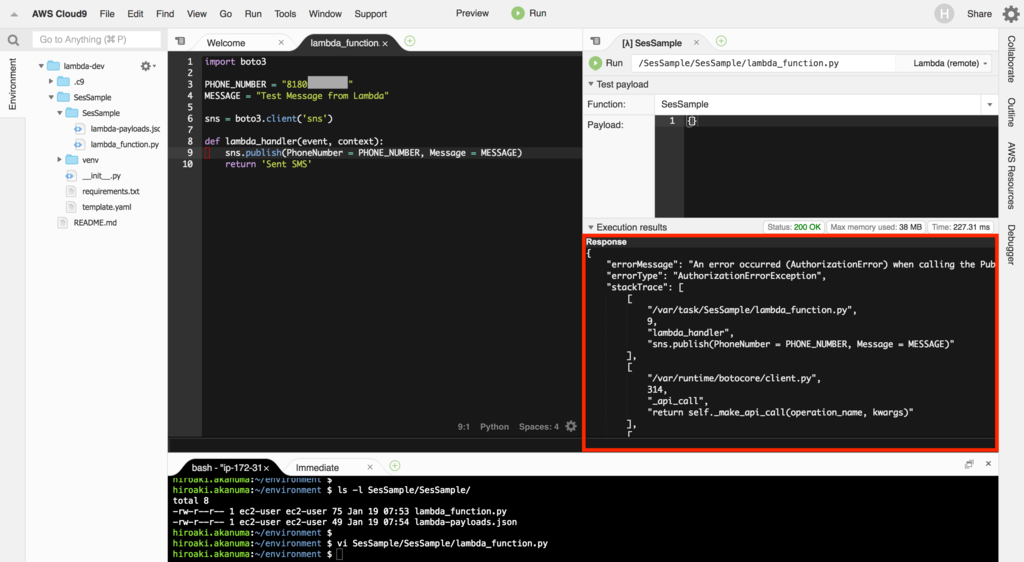Click the Go to Anything search field
Screen dimensions: 1024x562
coord(97,40)
